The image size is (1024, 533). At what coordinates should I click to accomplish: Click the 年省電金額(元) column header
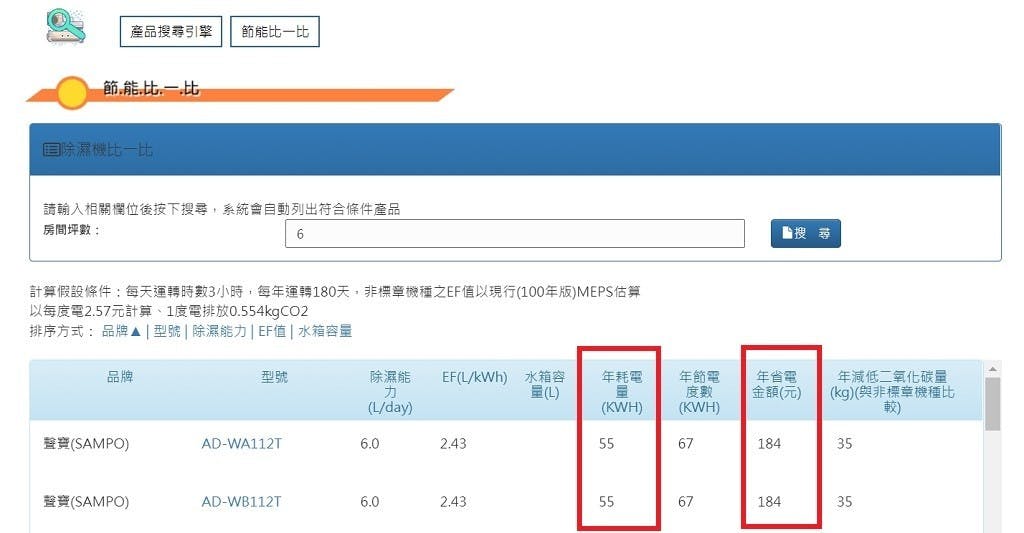pyautogui.click(x=776, y=385)
